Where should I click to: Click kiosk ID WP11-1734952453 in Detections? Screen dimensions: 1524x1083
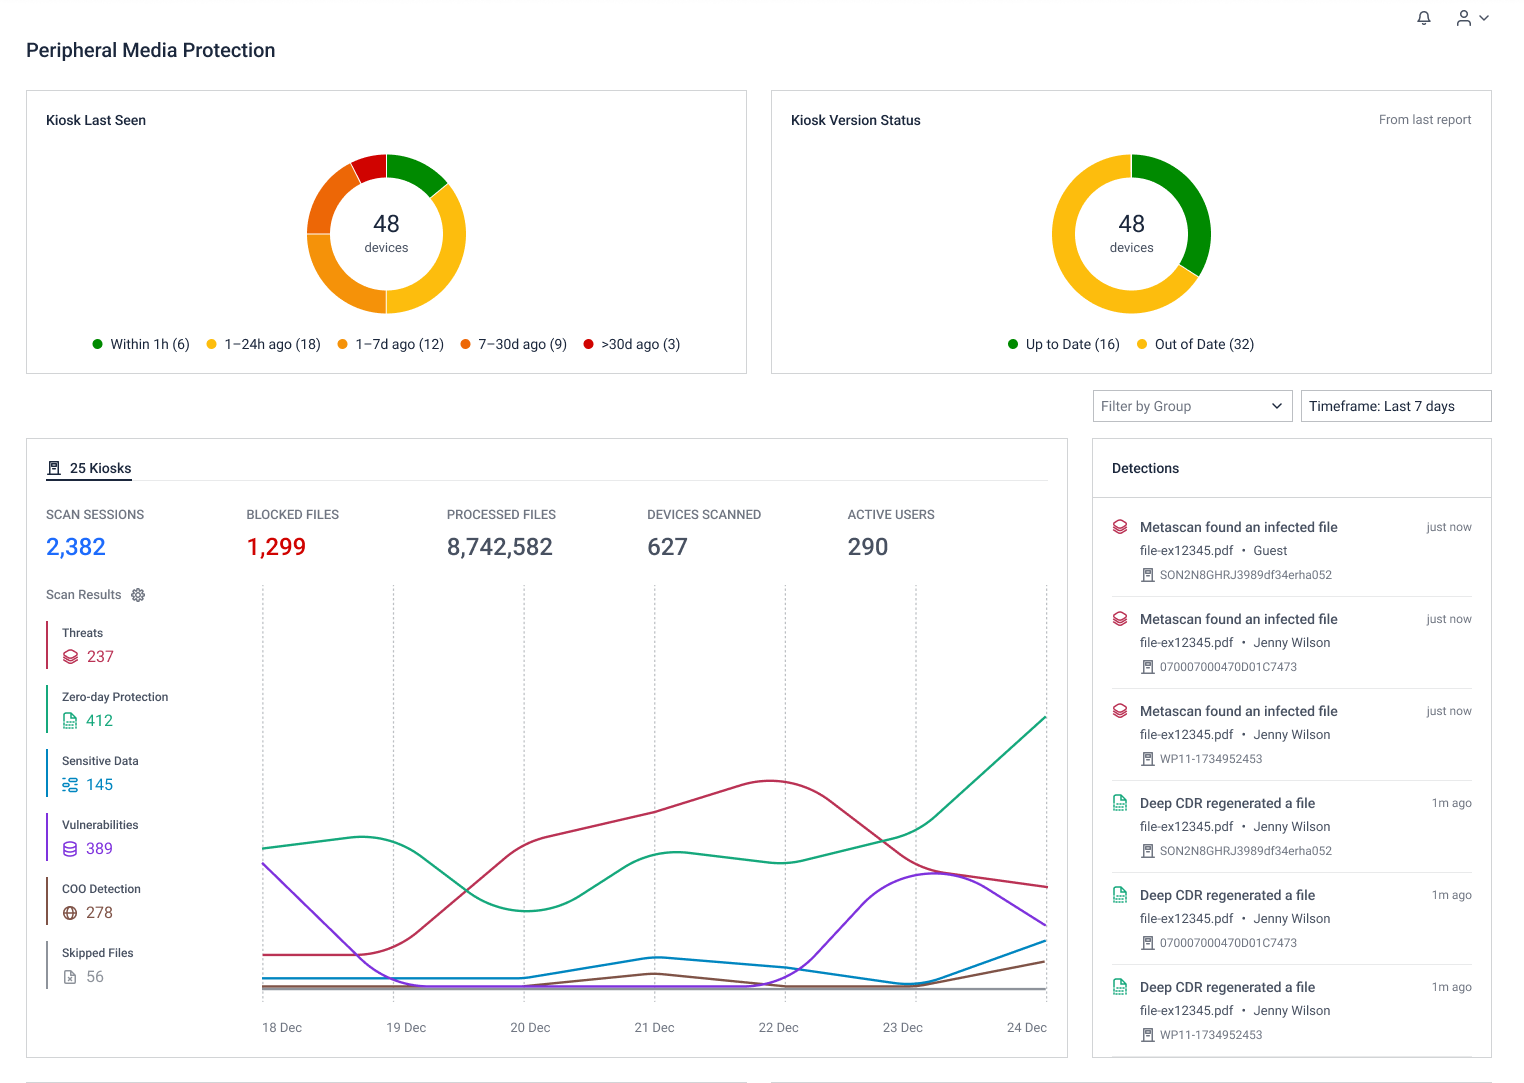(x=1212, y=759)
